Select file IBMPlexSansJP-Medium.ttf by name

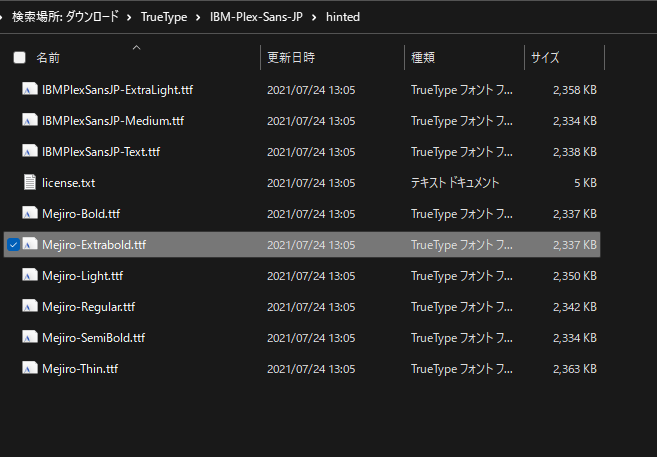click(x=113, y=121)
